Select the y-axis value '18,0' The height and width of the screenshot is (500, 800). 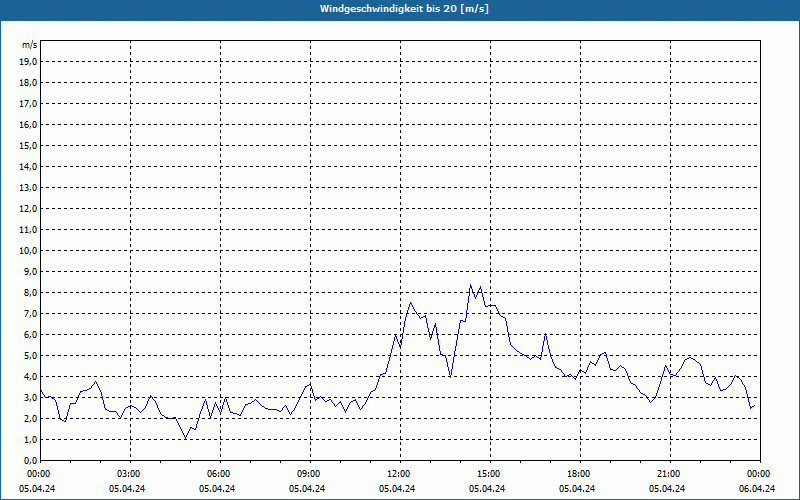(28, 83)
